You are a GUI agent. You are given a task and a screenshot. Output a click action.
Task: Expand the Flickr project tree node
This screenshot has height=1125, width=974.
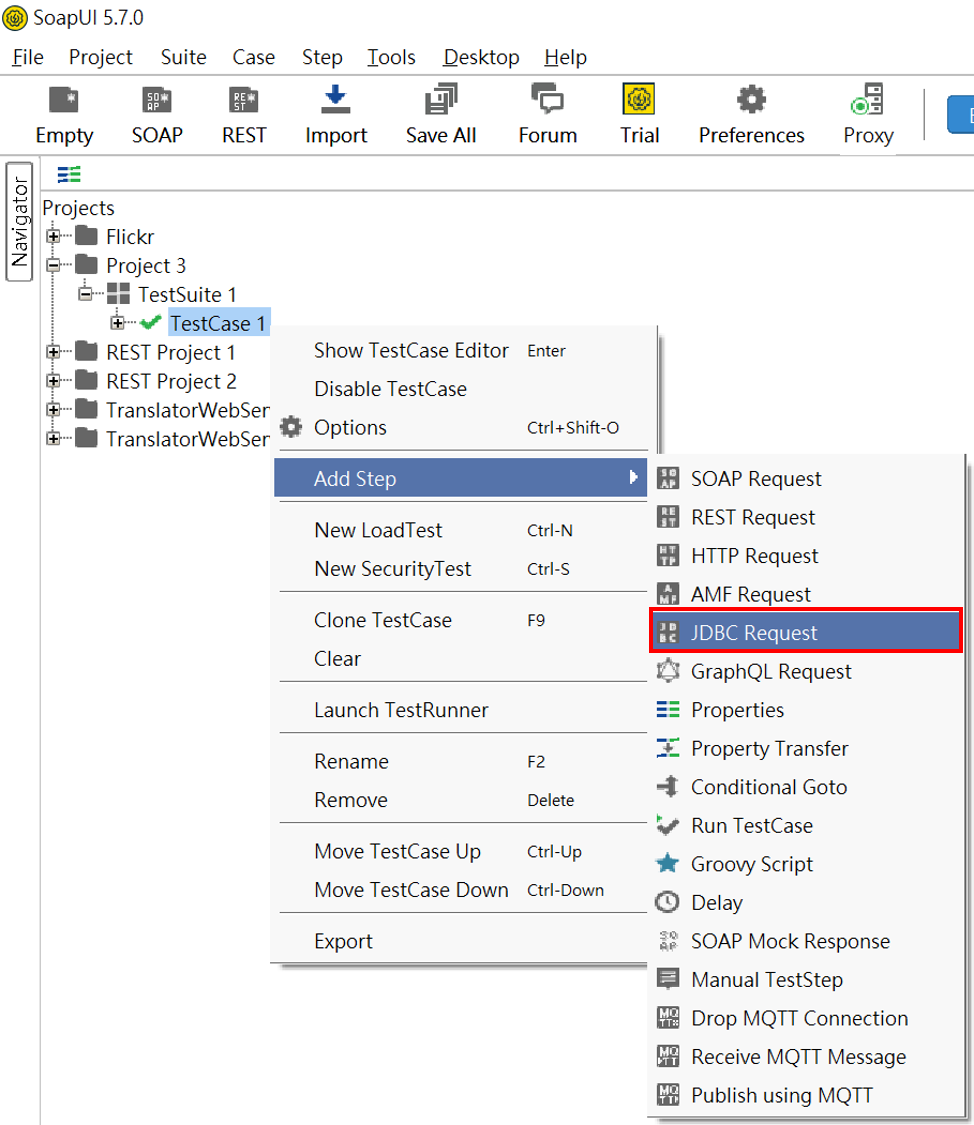[x=53, y=237]
